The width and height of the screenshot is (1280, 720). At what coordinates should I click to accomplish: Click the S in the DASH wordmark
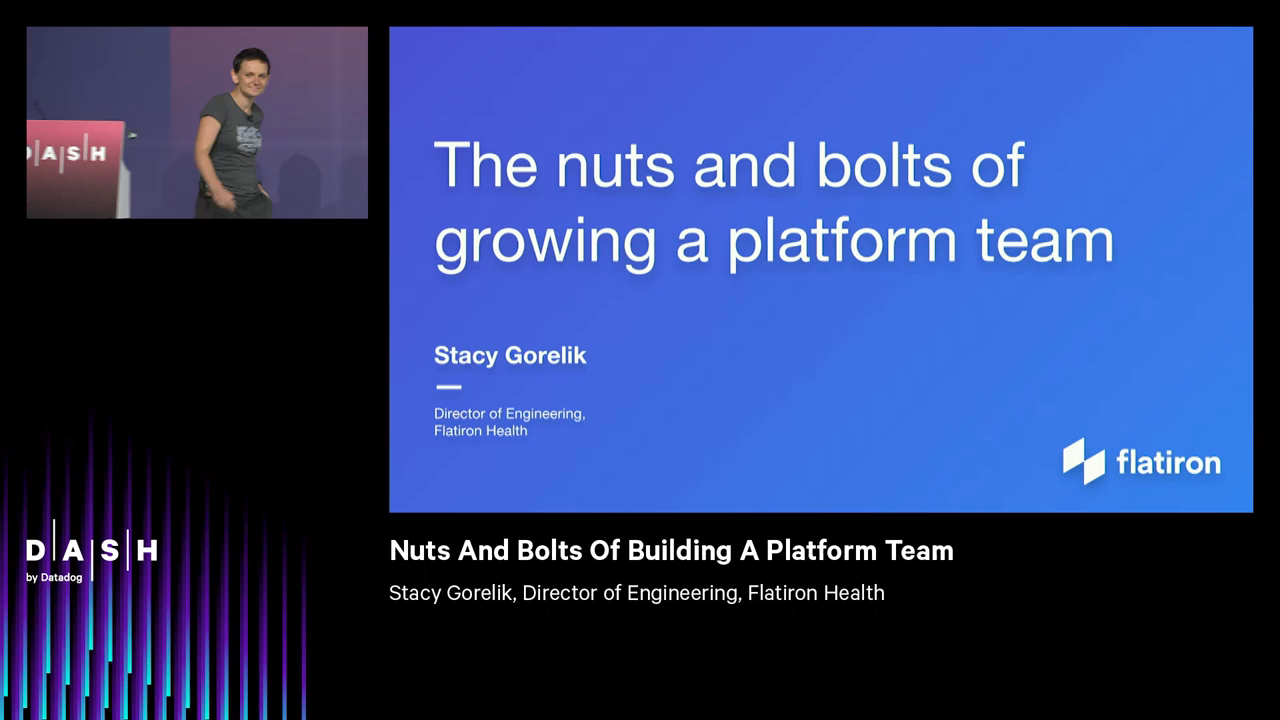point(110,551)
